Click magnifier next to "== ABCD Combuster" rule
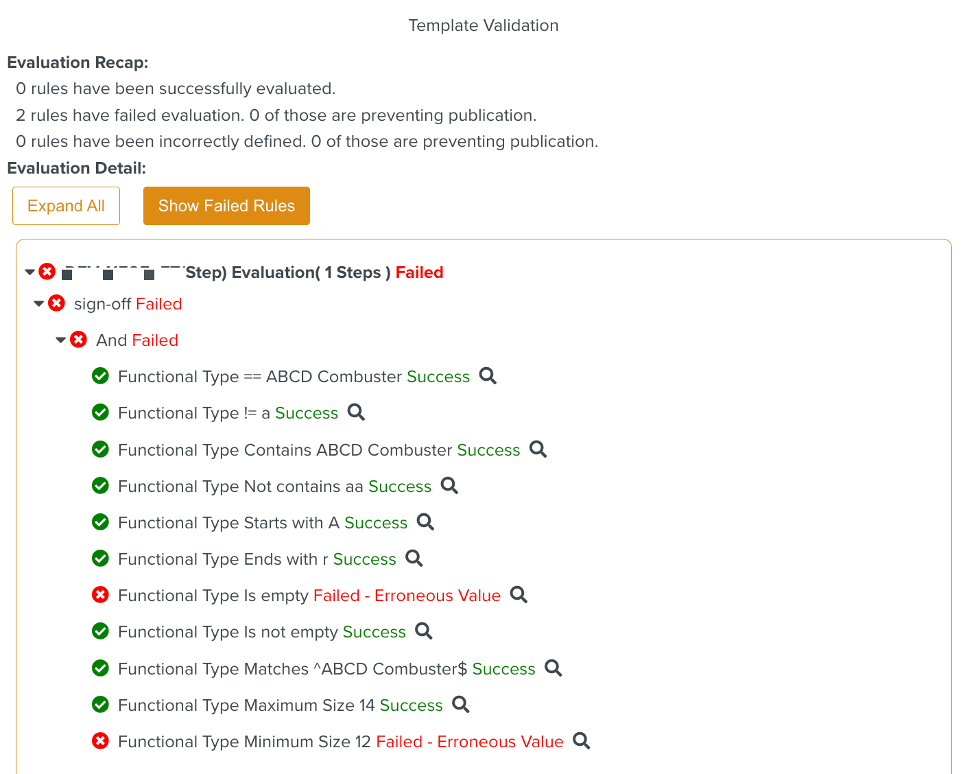Screen dimensions: 964x774 tap(488, 376)
